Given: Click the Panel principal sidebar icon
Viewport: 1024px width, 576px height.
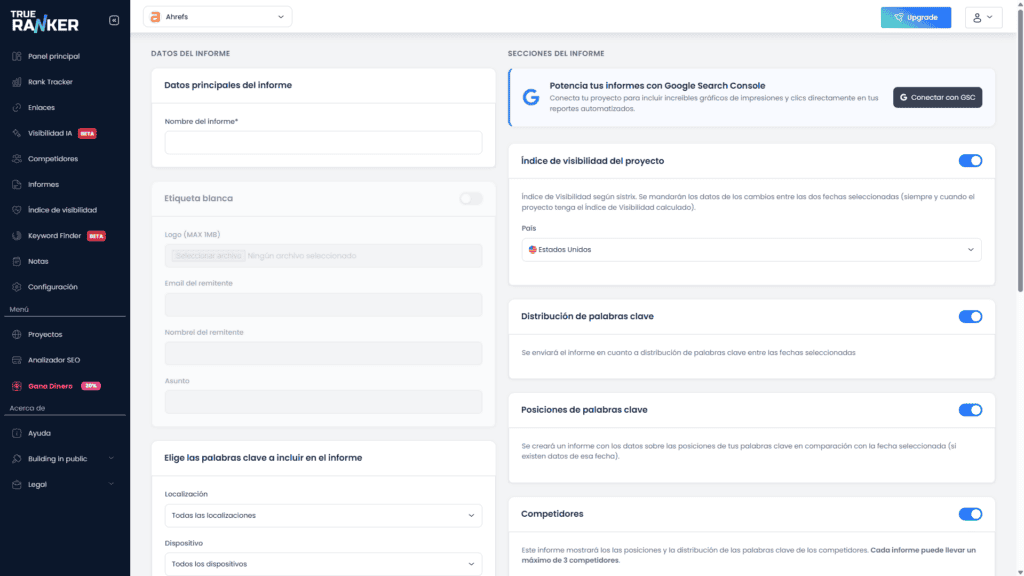Looking at the screenshot, I should (17, 56).
